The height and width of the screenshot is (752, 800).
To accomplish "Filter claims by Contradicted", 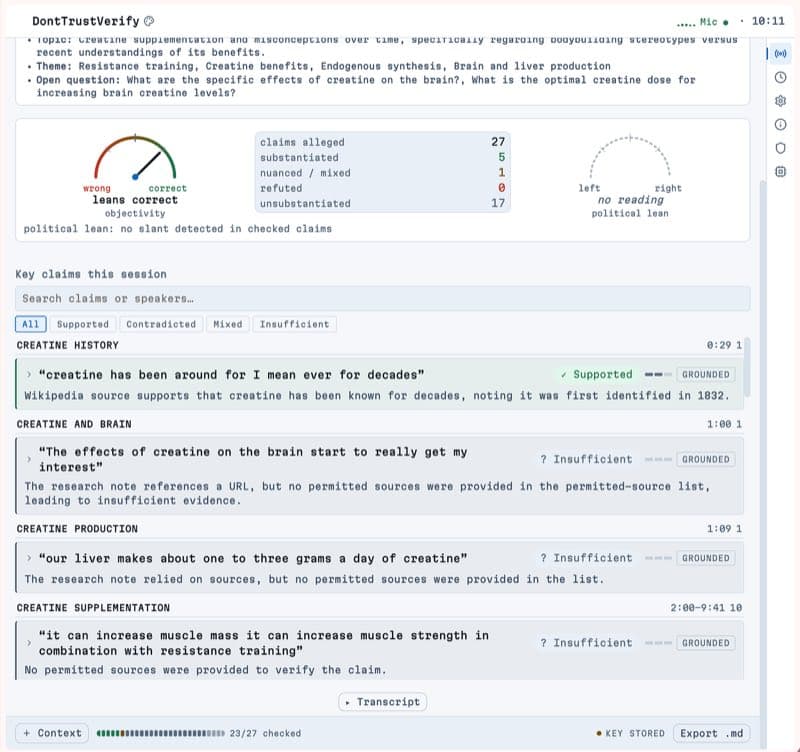I will [161, 324].
